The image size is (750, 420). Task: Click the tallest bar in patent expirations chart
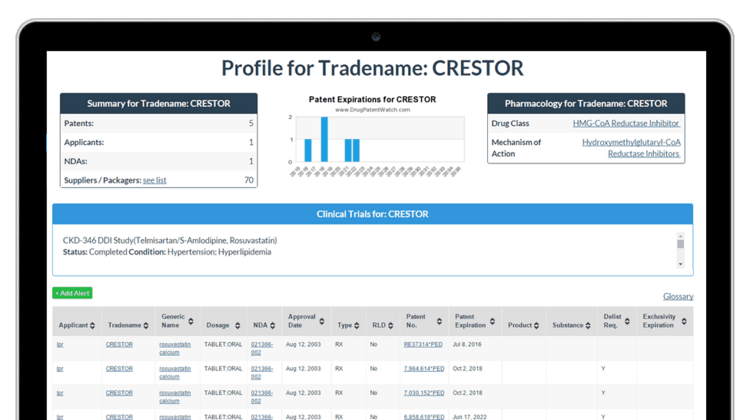coord(324,139)
